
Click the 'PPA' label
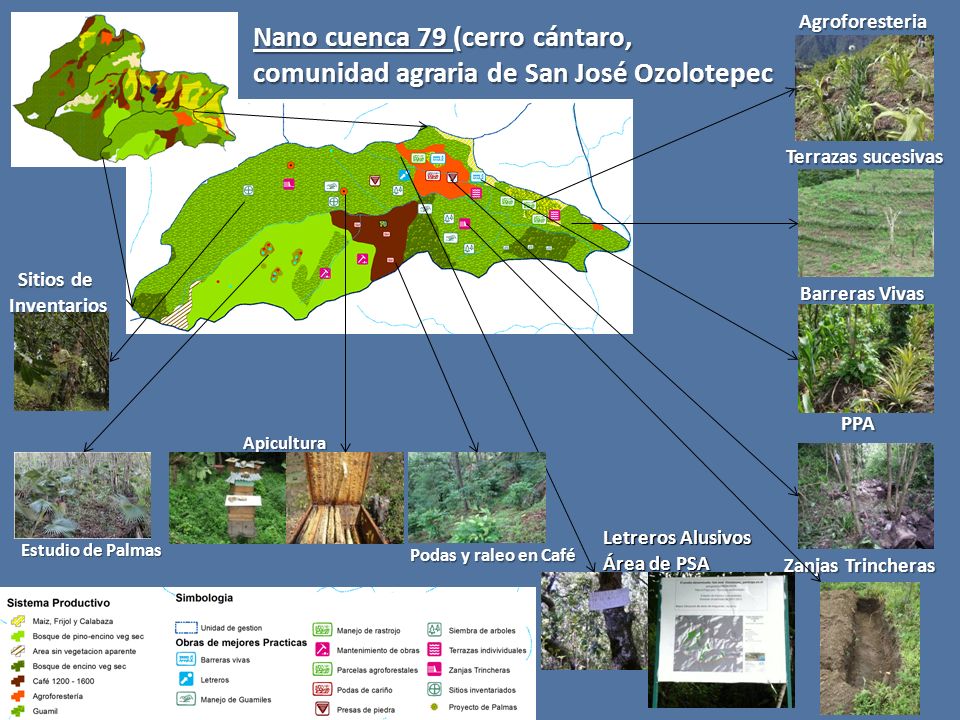[x=858, y=424]
